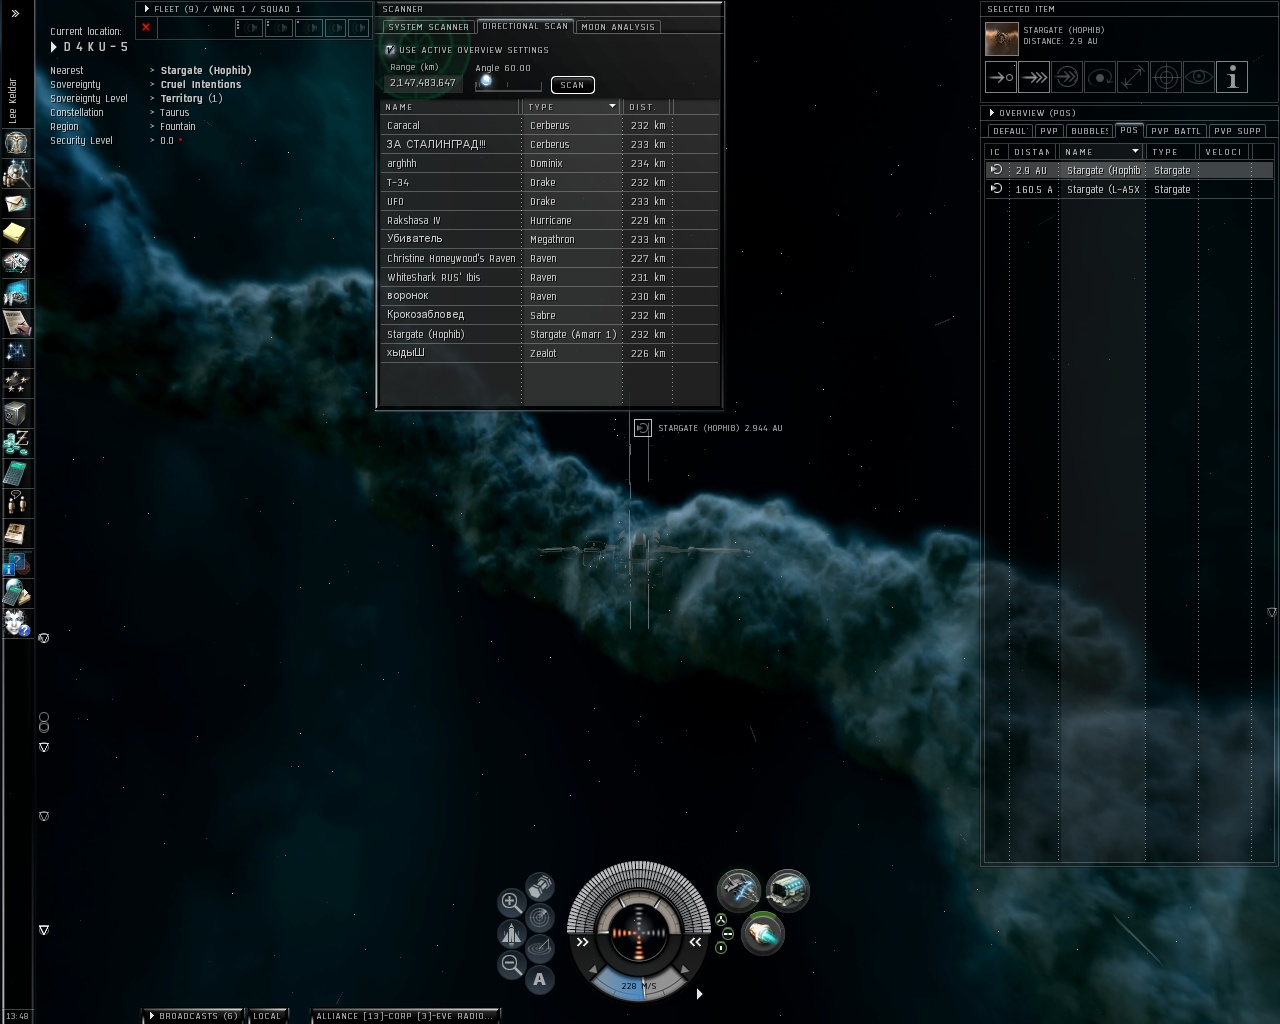Select the PVP Battle overview tab

point(1176,131)
